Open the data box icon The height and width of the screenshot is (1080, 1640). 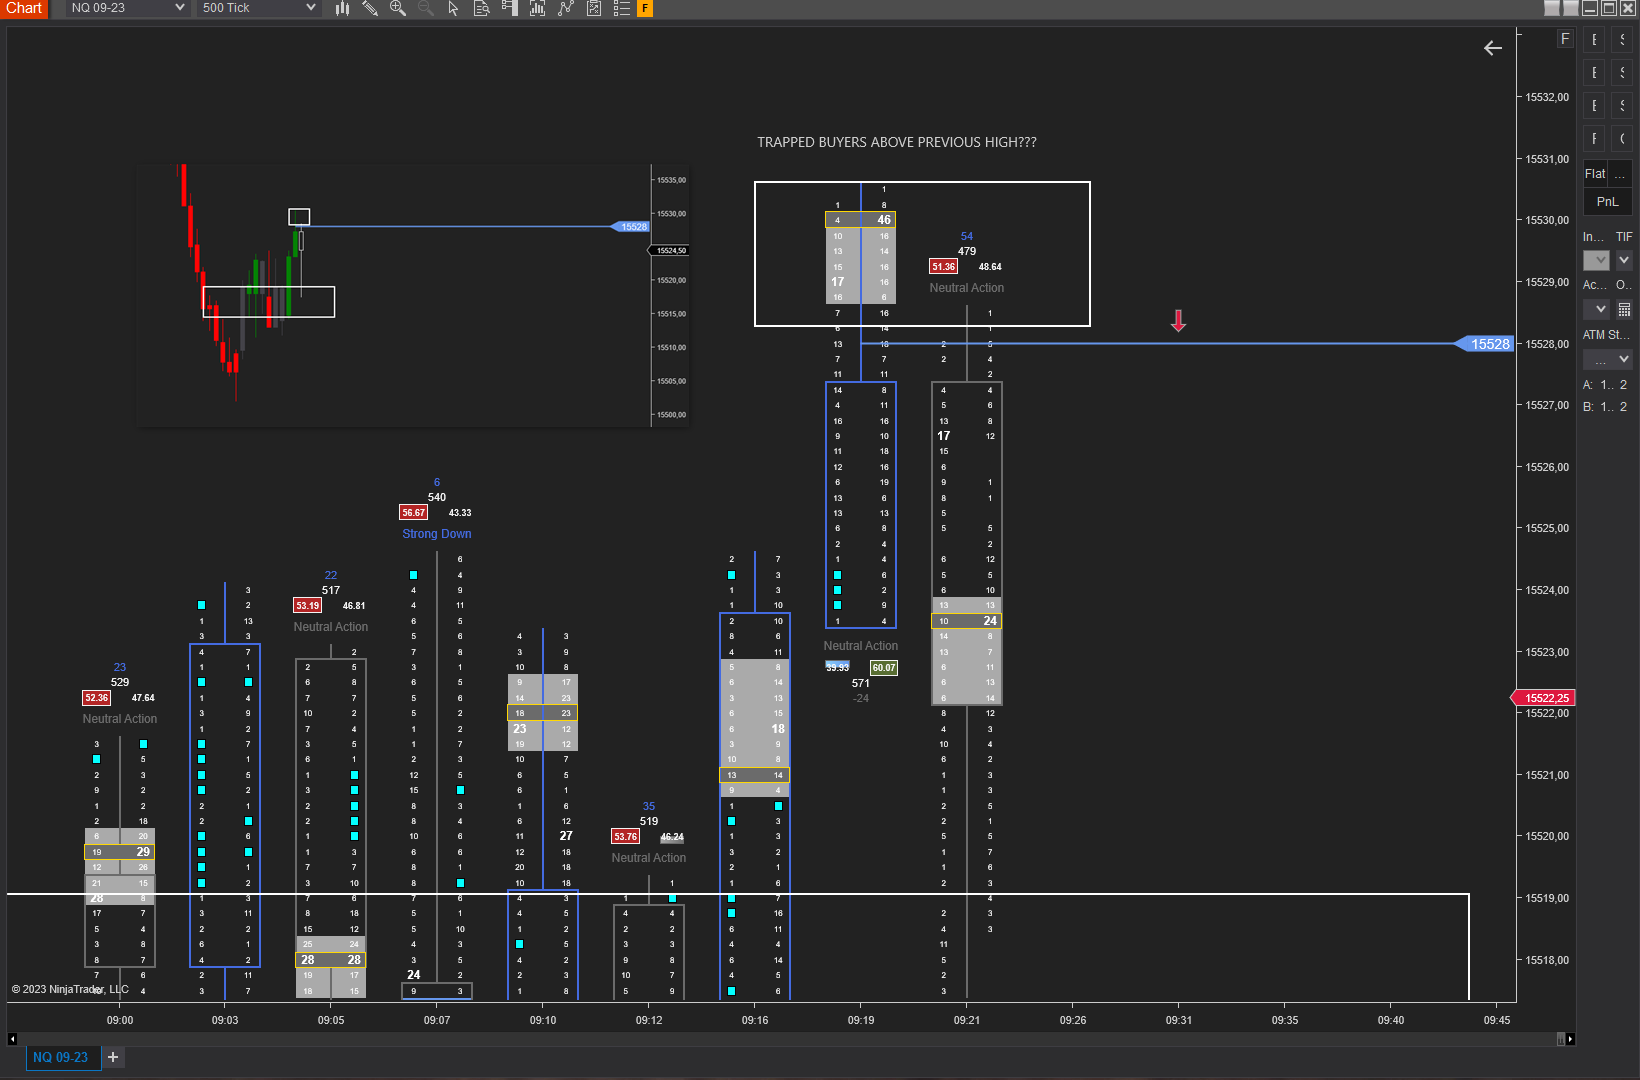[481, 8]
